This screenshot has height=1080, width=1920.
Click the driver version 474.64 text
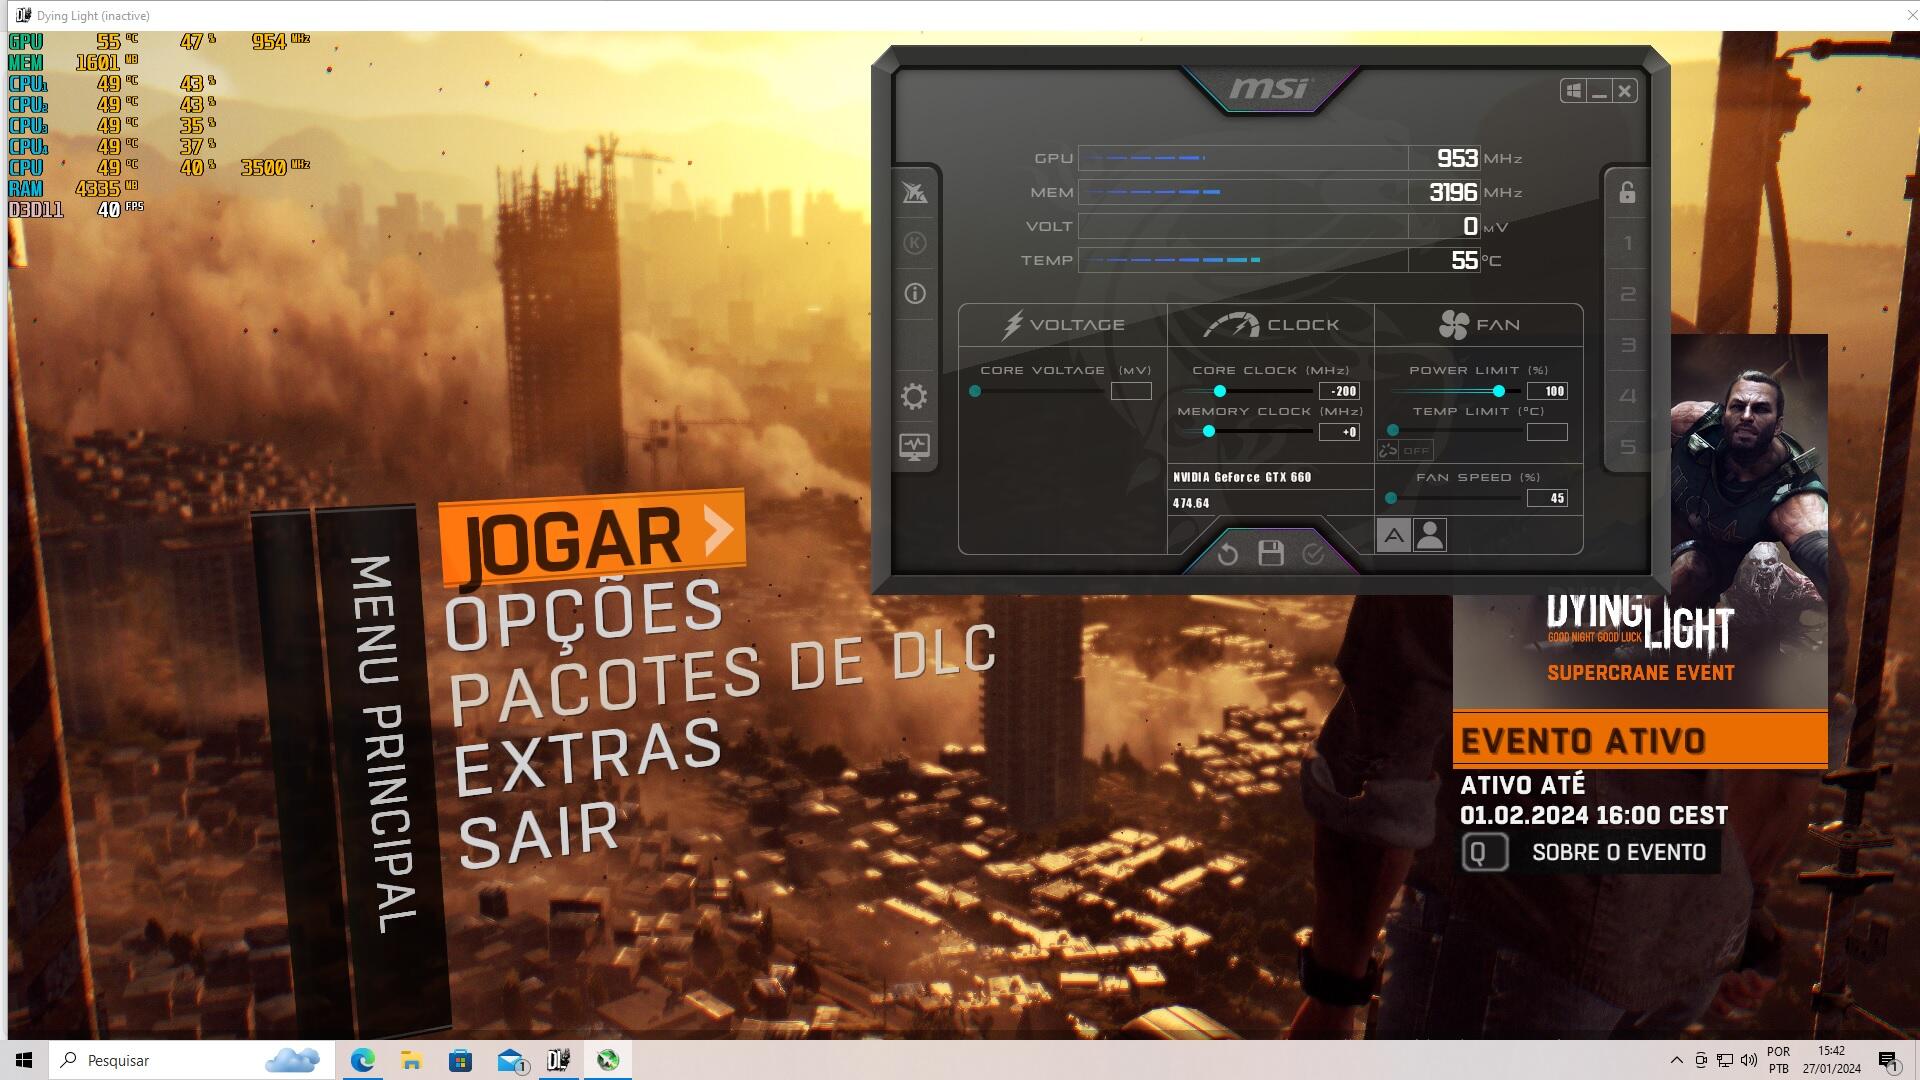point(1191,503)
